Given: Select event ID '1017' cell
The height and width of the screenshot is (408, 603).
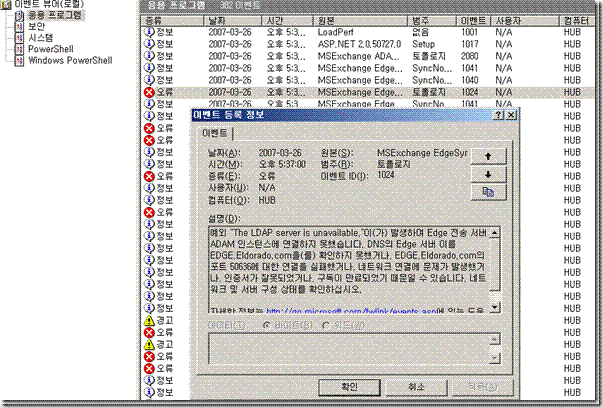Looking at the screenshot, I should pyautogui.click(x=470, y=44).
